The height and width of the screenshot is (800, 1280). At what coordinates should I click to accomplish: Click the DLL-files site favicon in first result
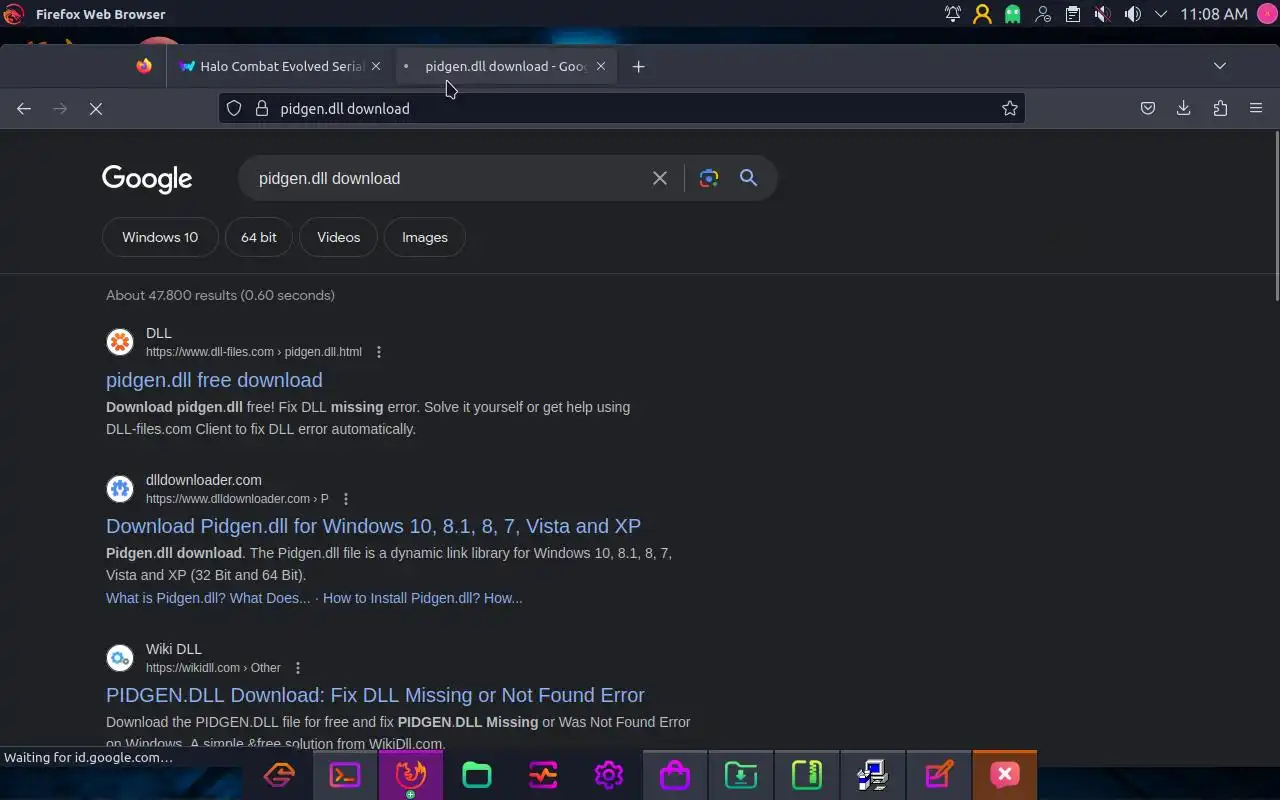tap(120, 342)
